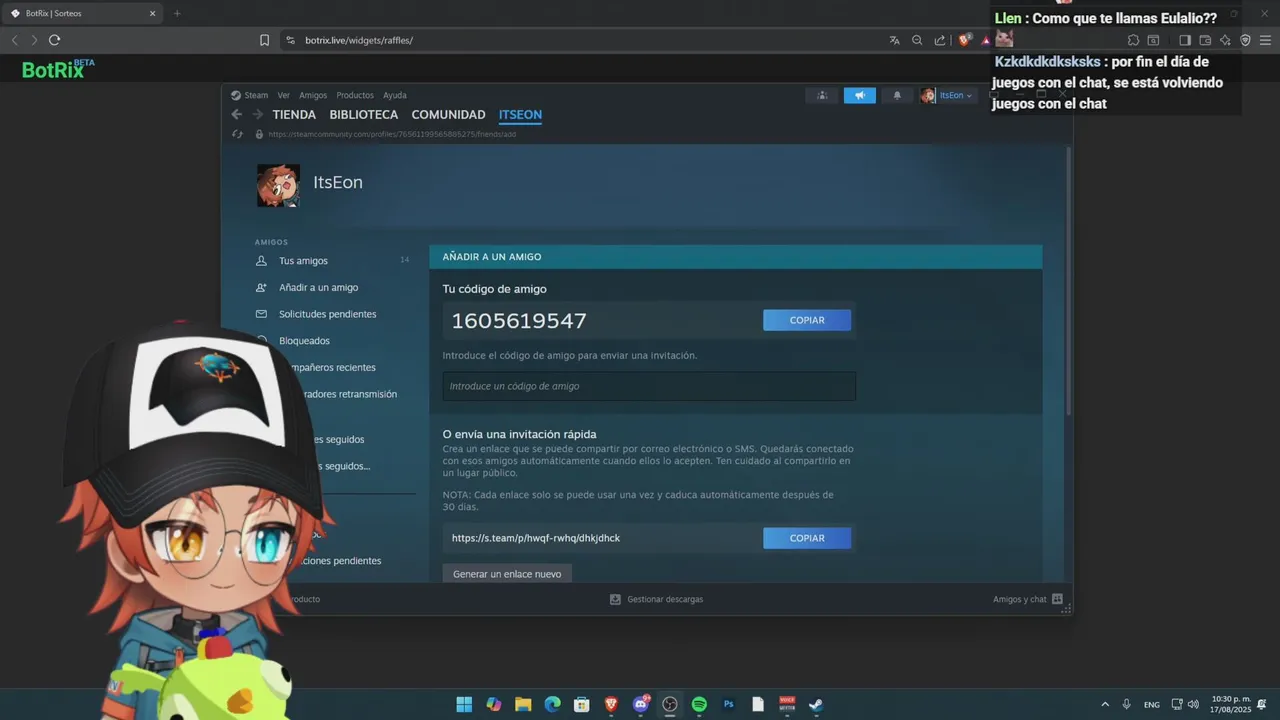Screen dimensions: 1280x720
Task: Open the TIENDA tab in Steam
Action: 294,115
